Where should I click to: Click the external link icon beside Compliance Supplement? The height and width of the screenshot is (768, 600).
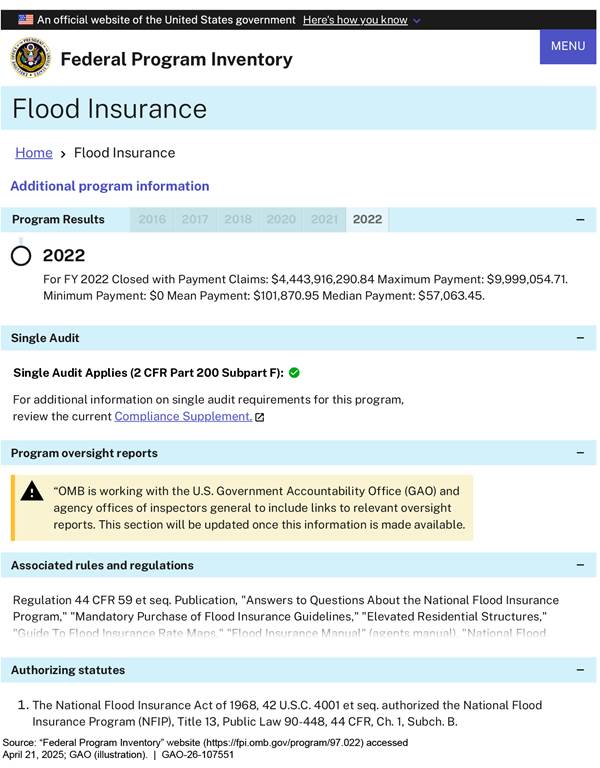click(x=260, y=417)
